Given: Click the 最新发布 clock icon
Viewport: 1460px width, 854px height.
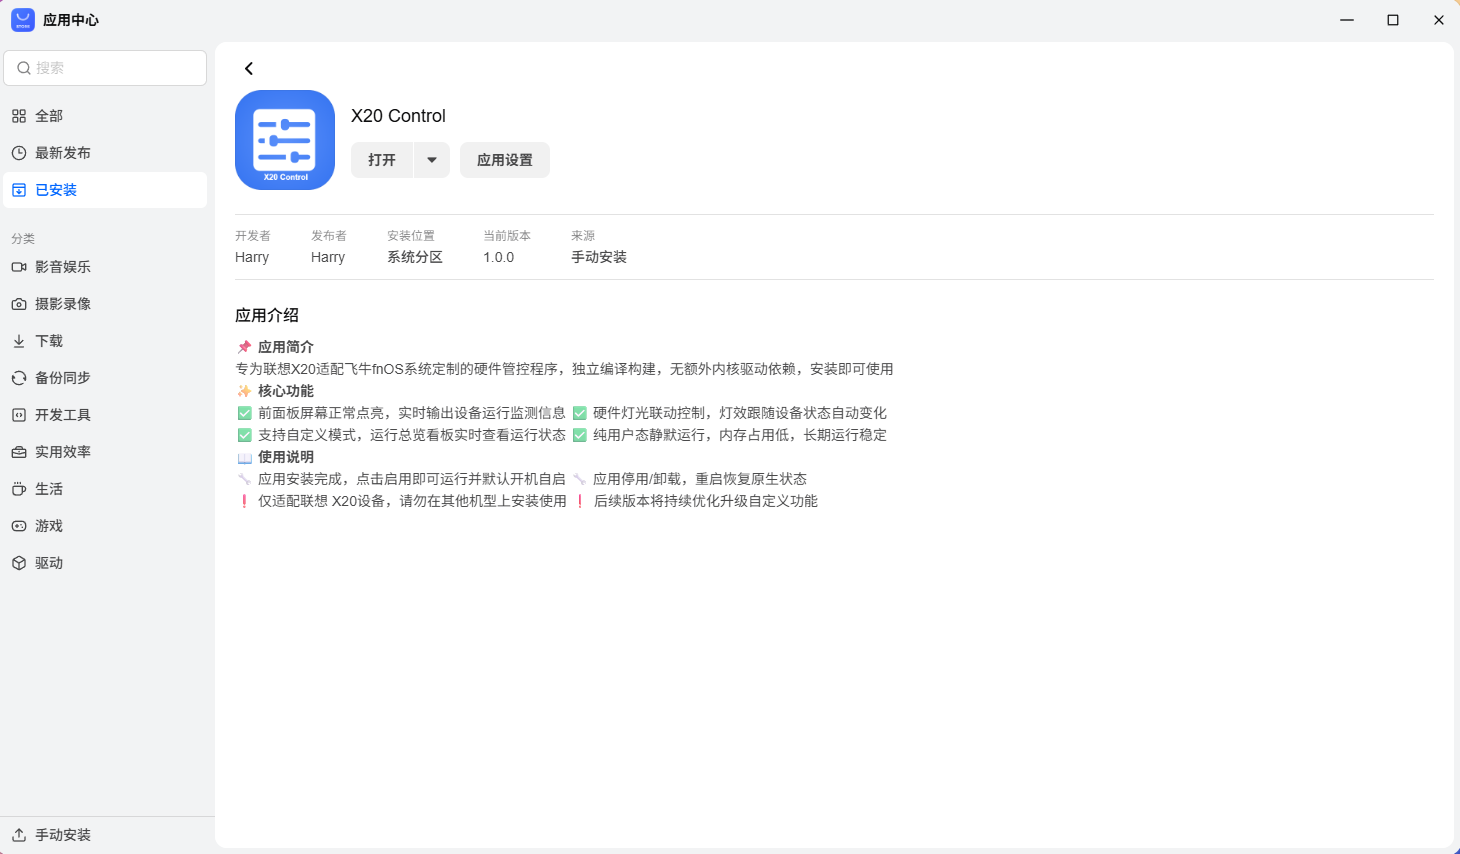Looking at the screenshot, I should coord(19,153).
